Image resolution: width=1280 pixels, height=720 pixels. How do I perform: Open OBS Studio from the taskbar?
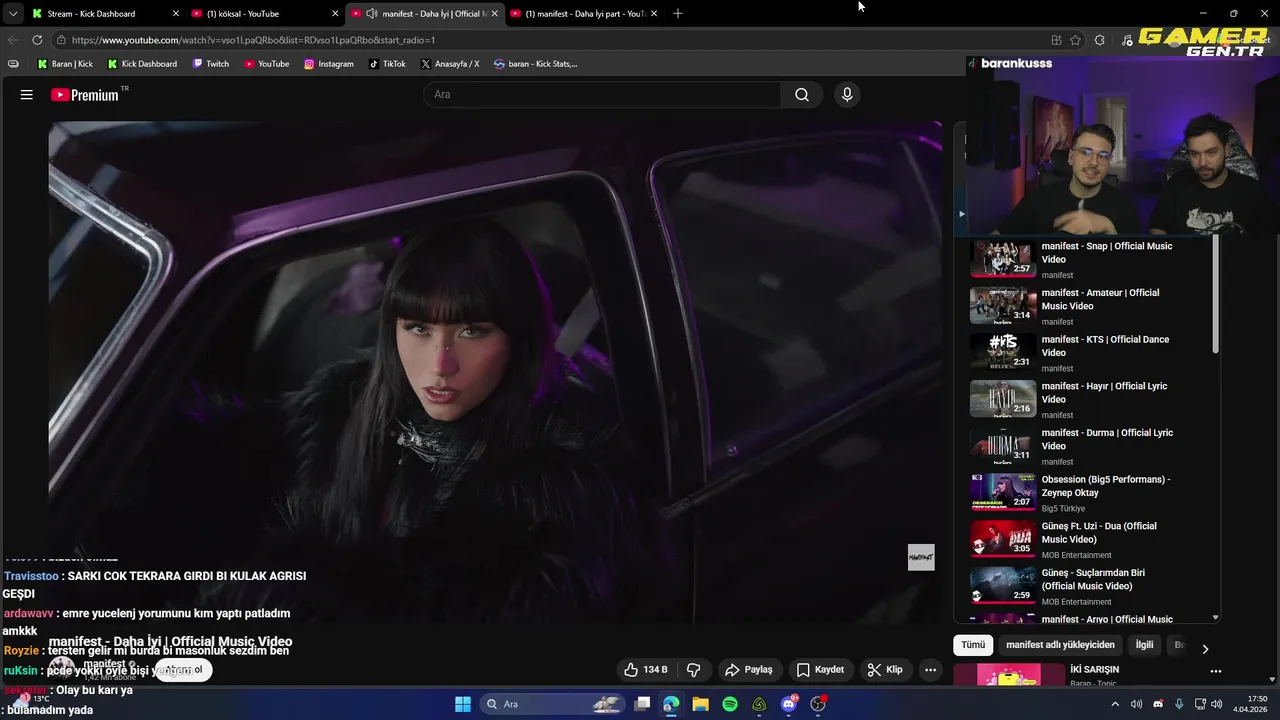point(818,704)
